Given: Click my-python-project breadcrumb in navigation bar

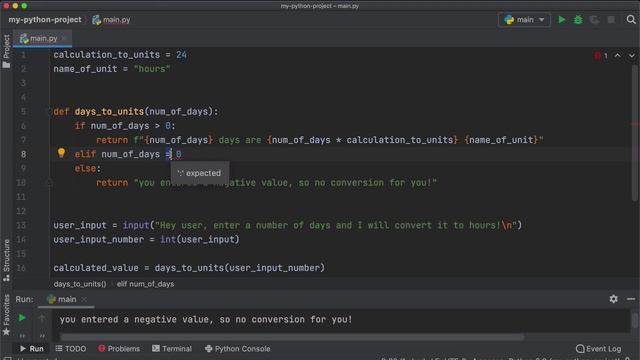Looking at the screenshot, I should click(45, 20).
